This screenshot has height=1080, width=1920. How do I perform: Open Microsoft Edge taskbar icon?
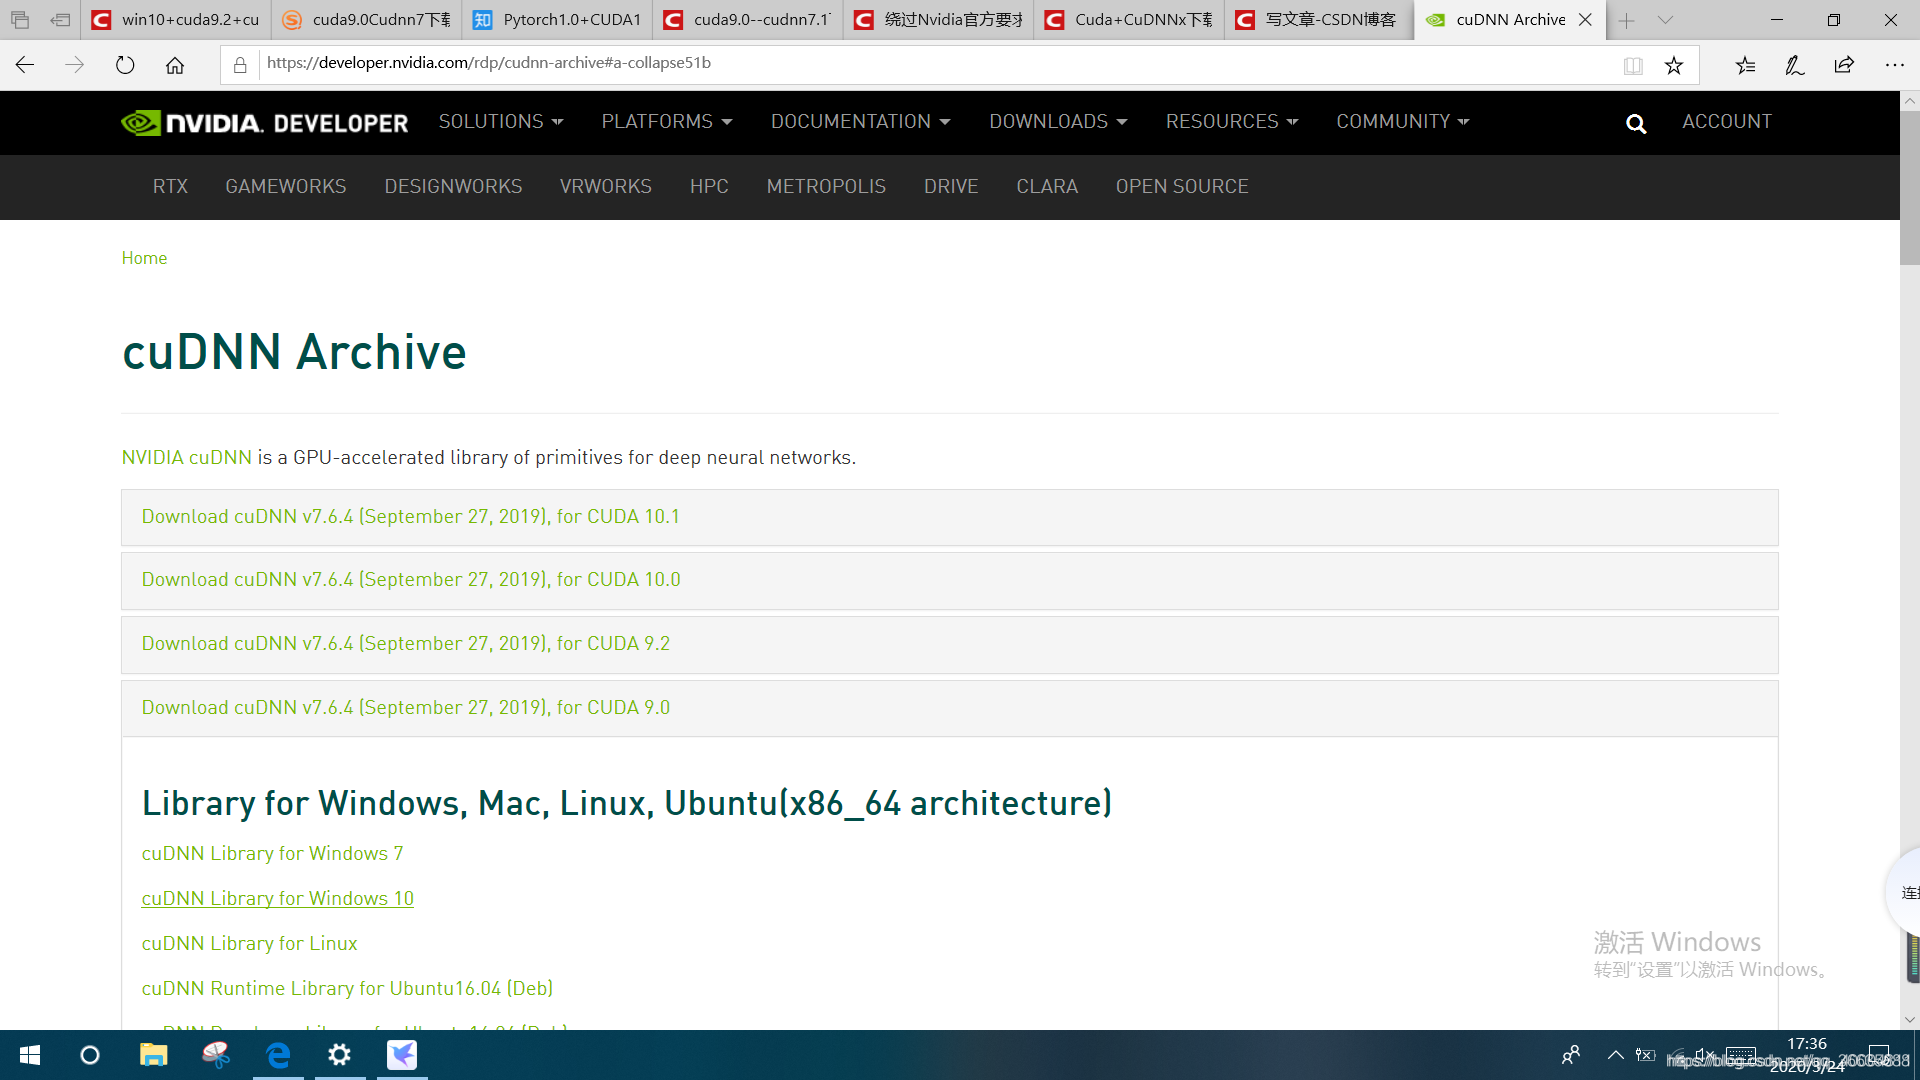pos(278,1055)
